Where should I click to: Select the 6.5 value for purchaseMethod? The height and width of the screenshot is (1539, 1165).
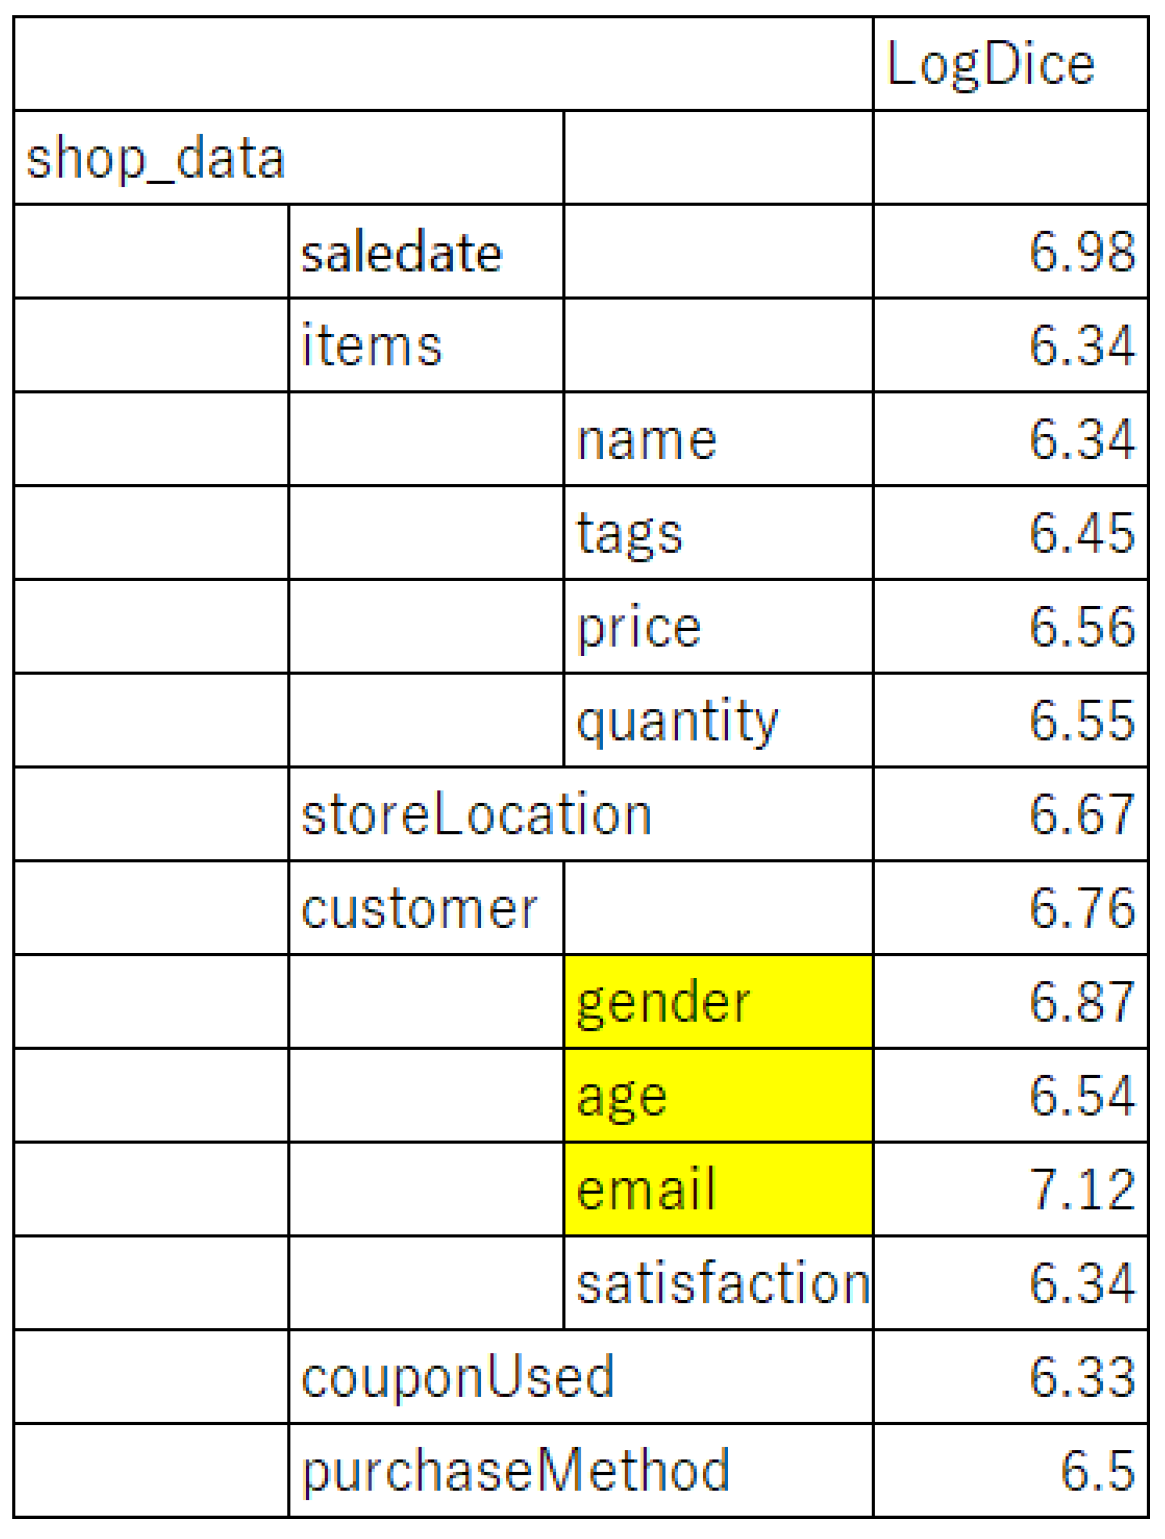tap(1096, 1471)
